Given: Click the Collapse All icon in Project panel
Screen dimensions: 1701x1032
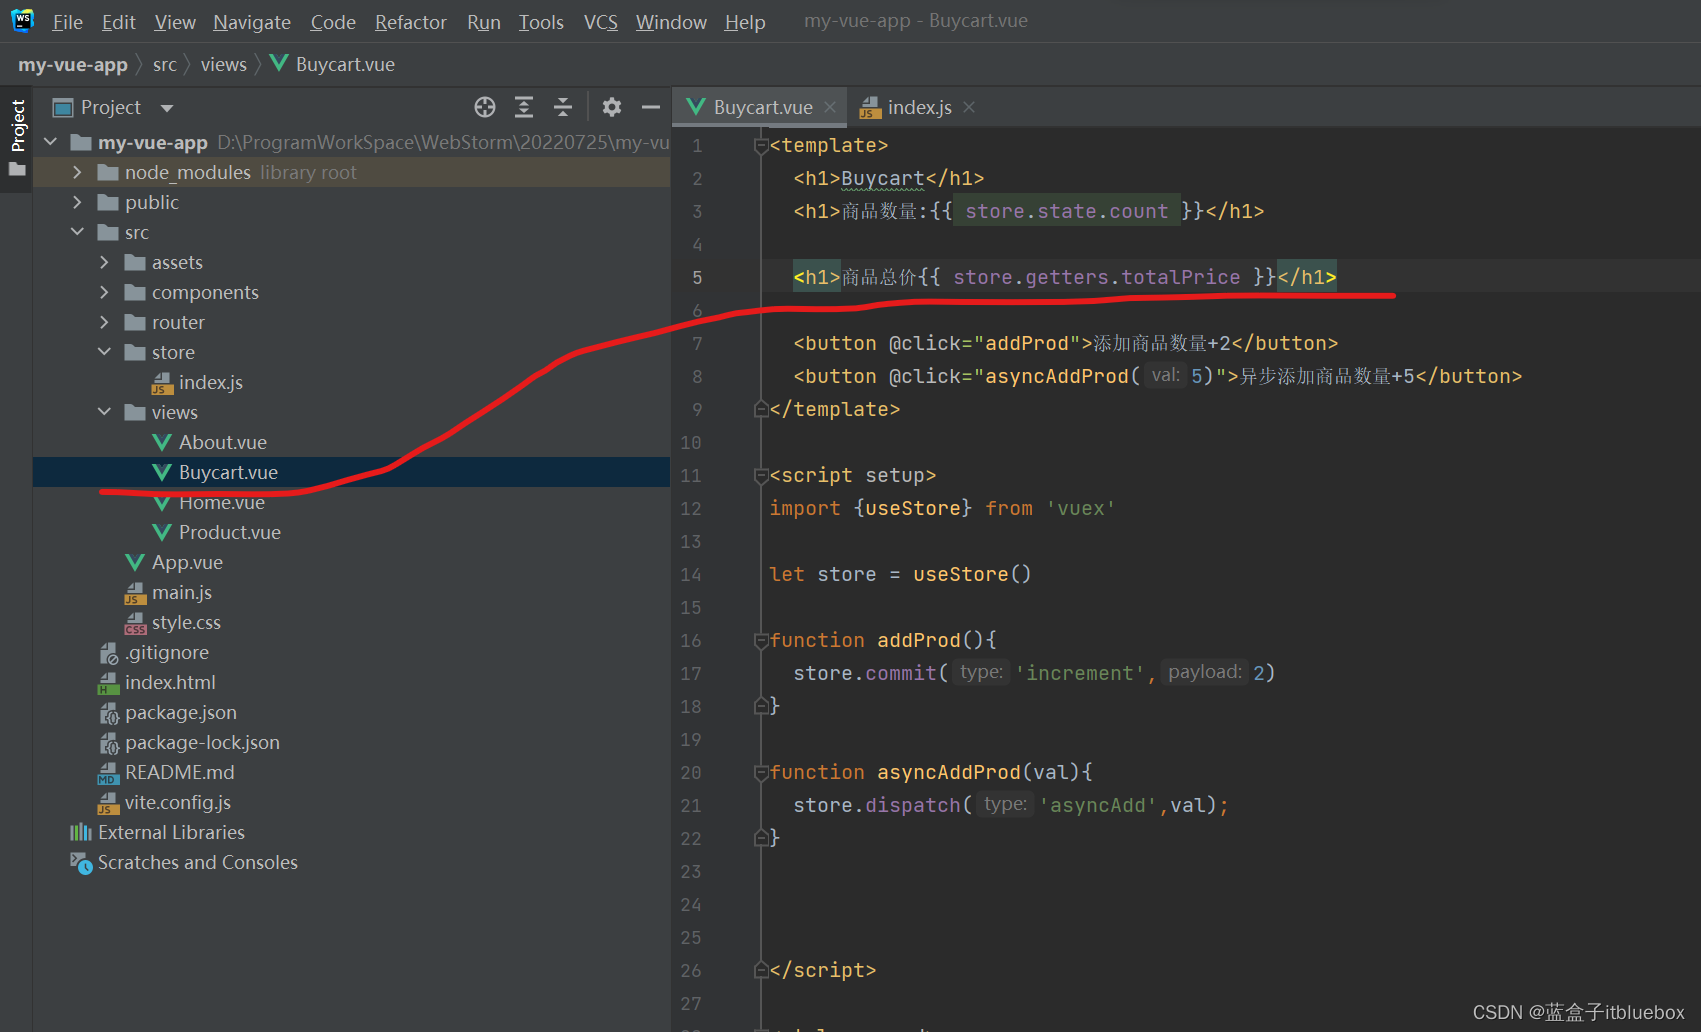Looking at the screenshot, I should (563, 107).
